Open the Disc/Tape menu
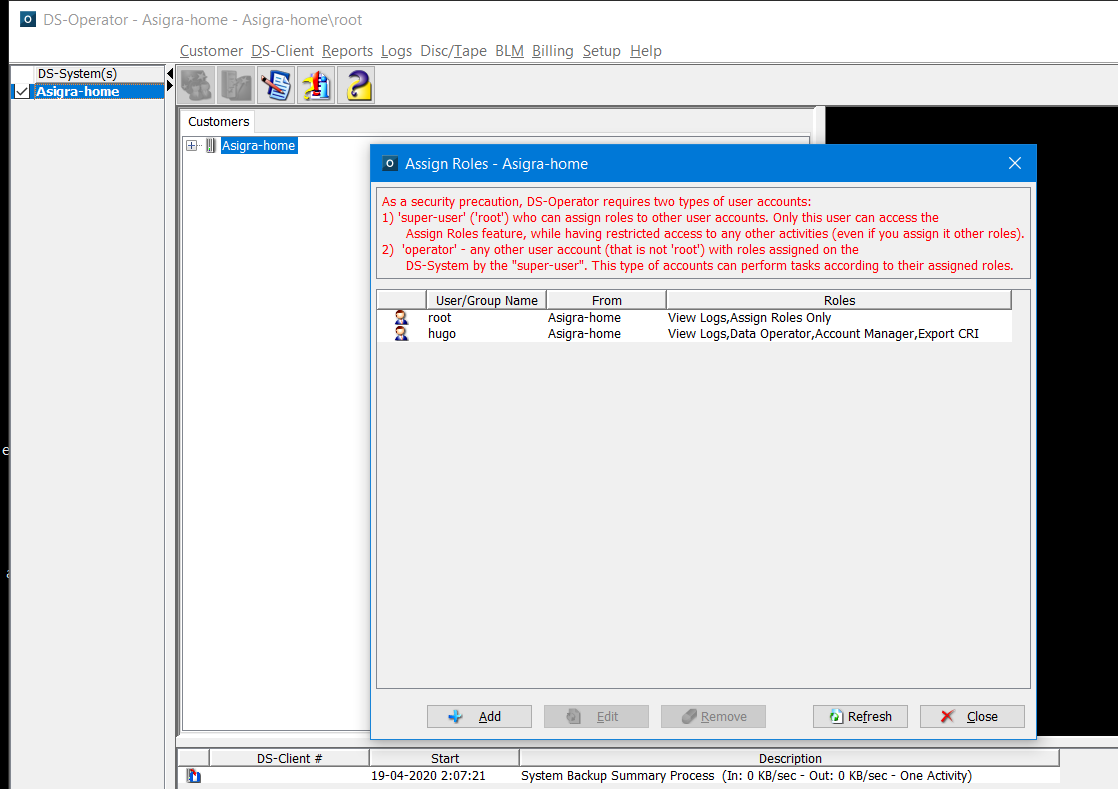Viewport: 1118px width, 789px height. tap(453, 51)
